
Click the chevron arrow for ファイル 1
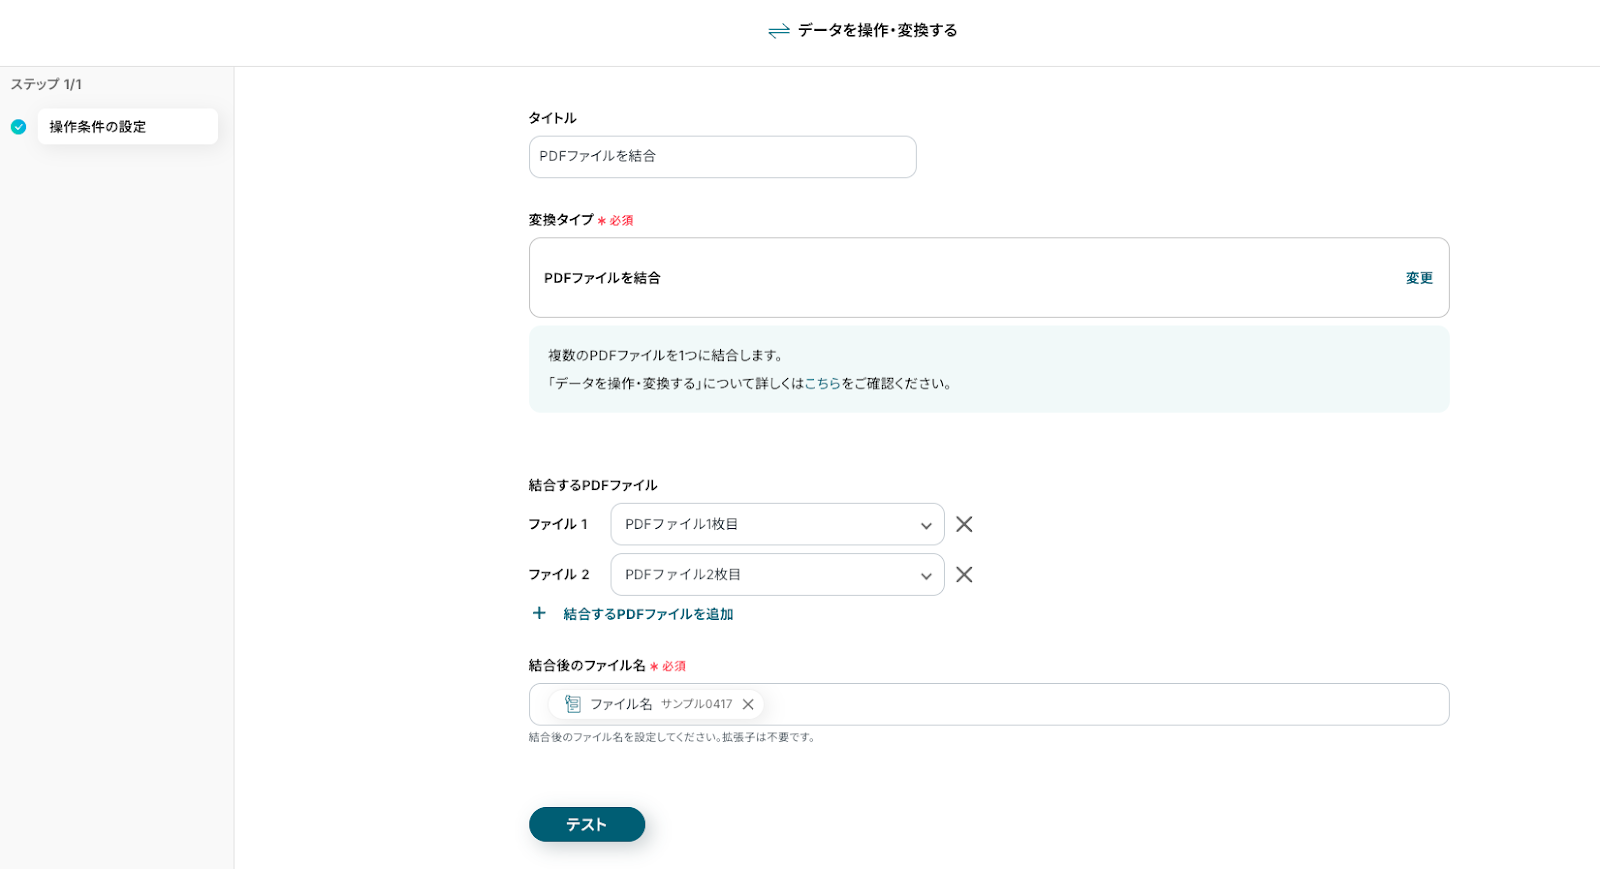pos(926,525)
